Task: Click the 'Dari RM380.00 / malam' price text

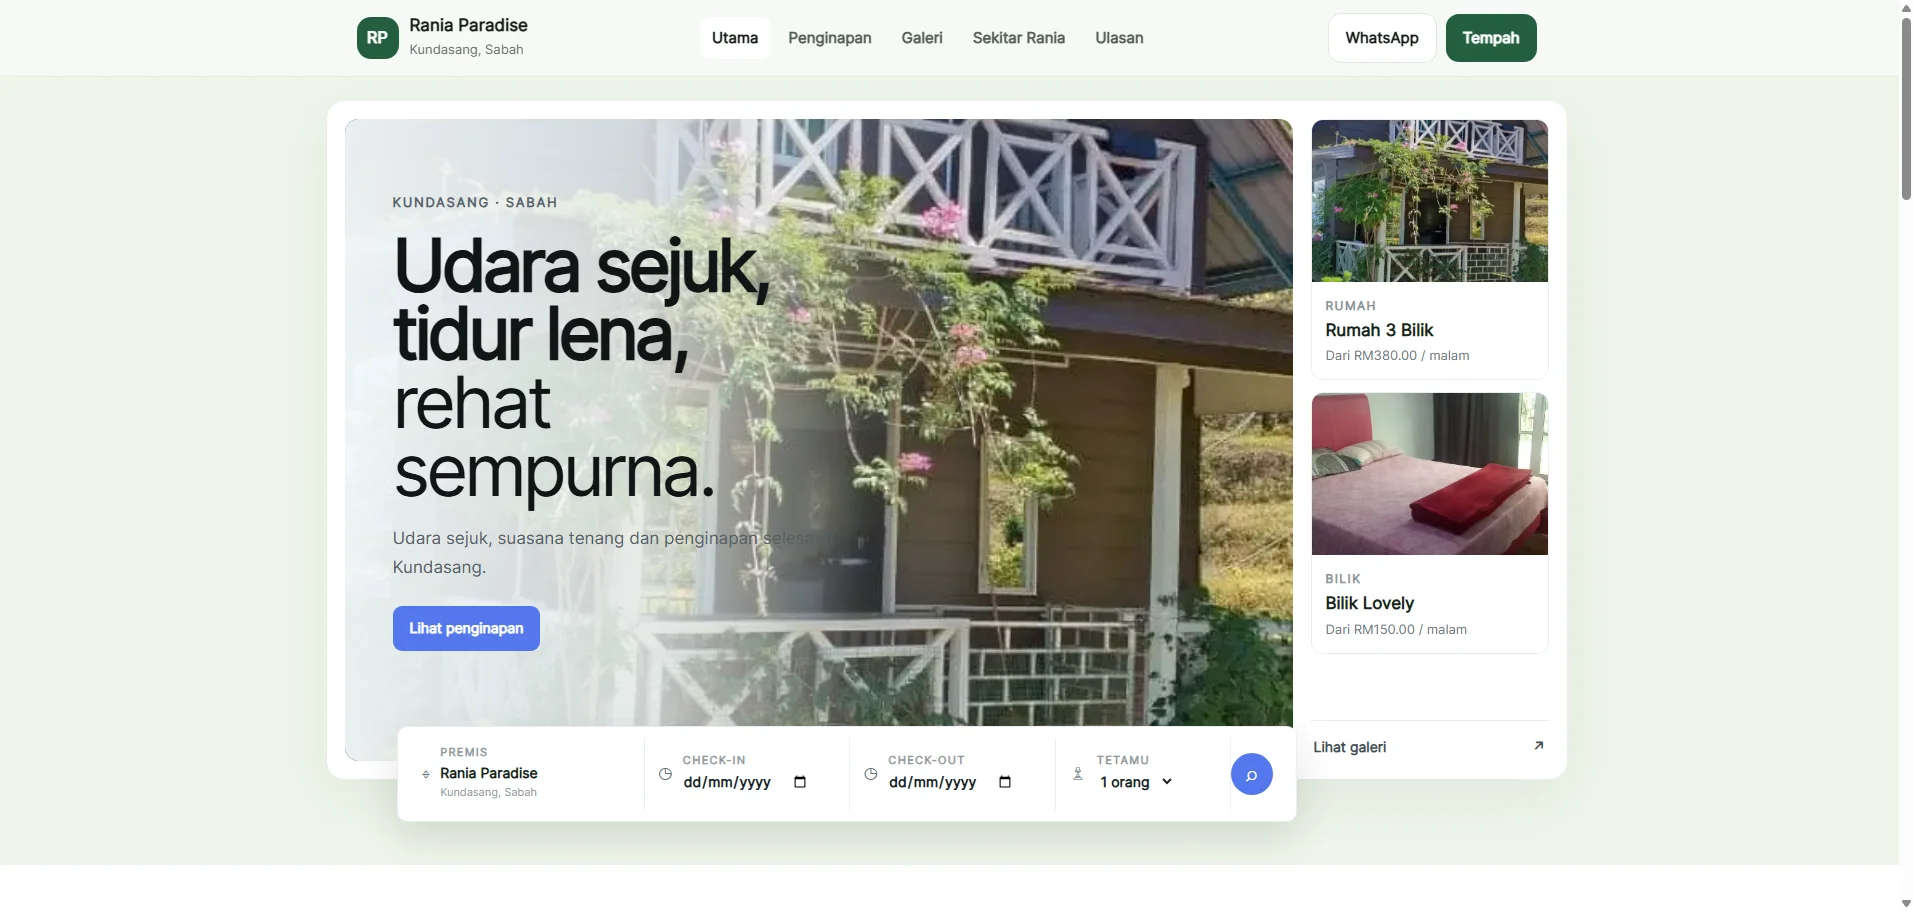Action: [1397, 356]
